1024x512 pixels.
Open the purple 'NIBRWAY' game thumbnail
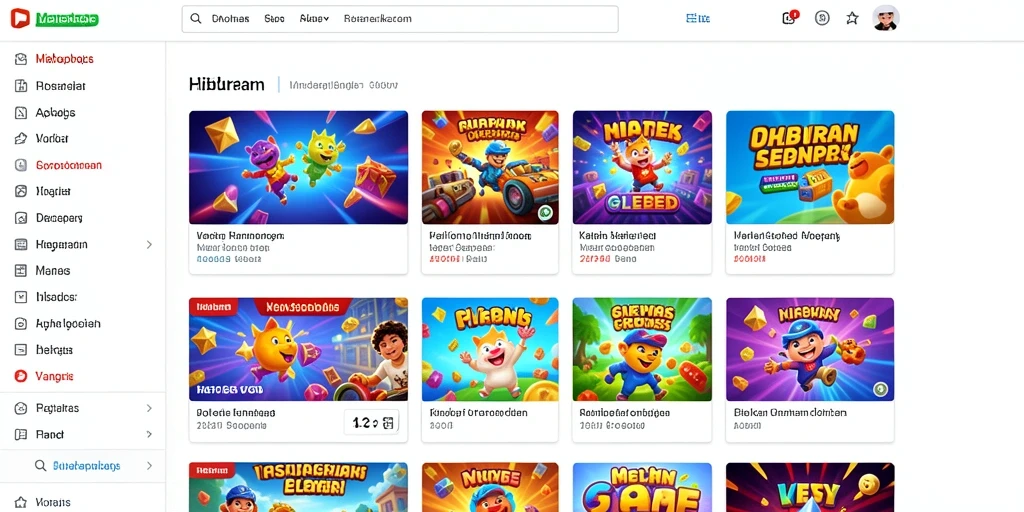coord(810,349)
